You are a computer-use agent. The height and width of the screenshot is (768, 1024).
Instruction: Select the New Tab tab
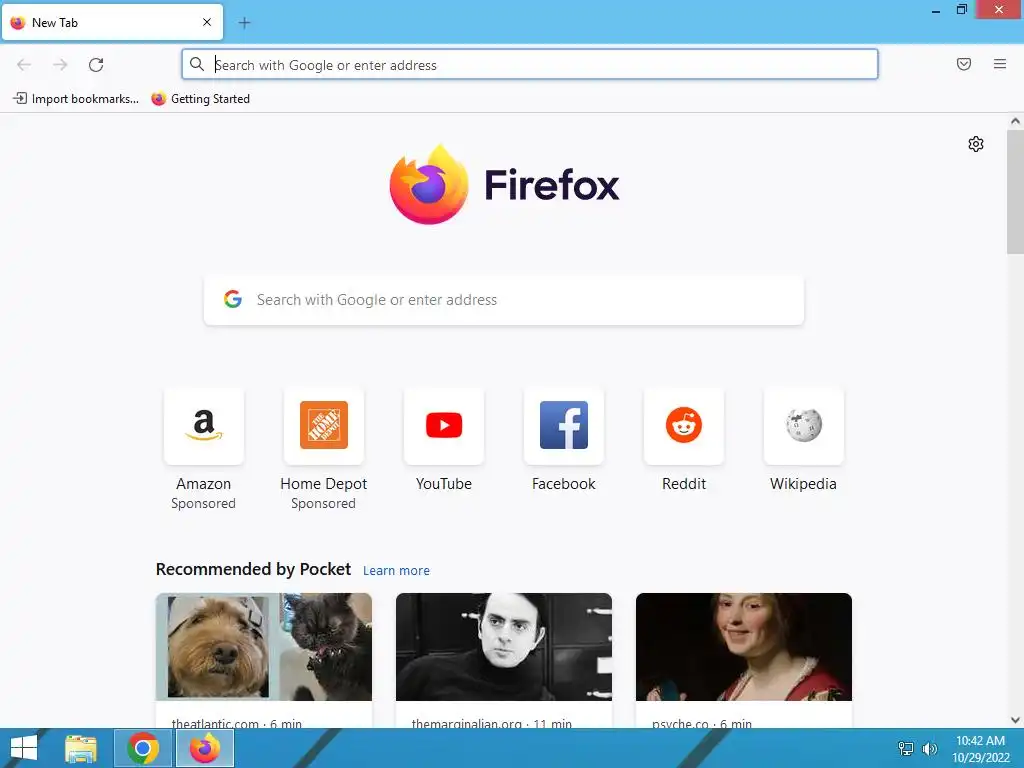pos(112,22)
